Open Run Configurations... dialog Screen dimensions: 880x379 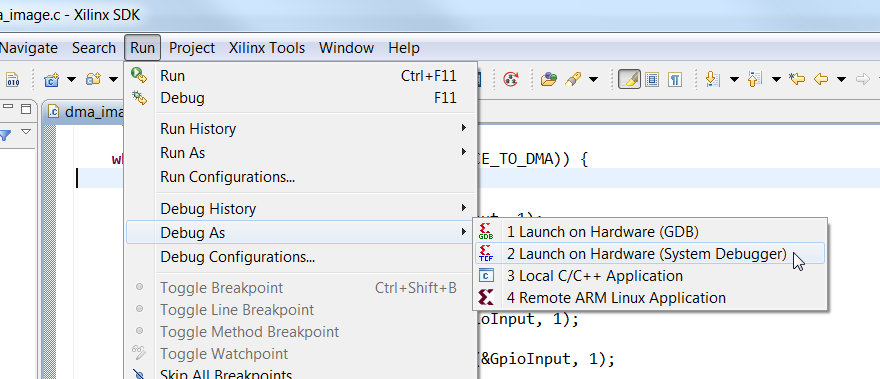pos(301,177)
